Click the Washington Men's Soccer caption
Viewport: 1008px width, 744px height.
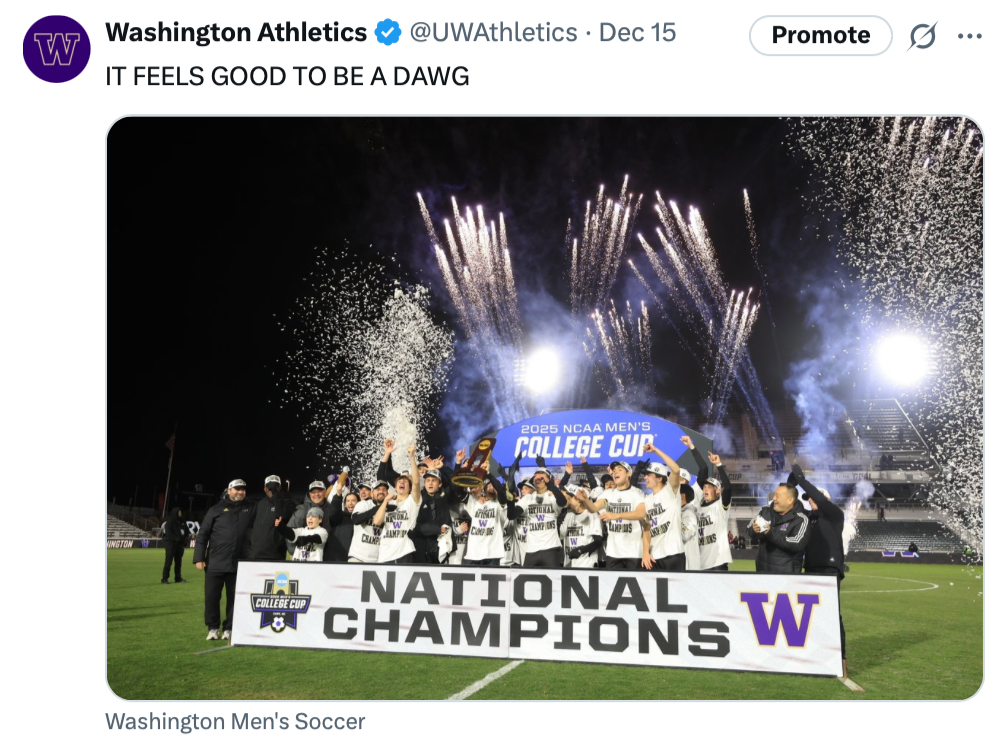[235, 721]
